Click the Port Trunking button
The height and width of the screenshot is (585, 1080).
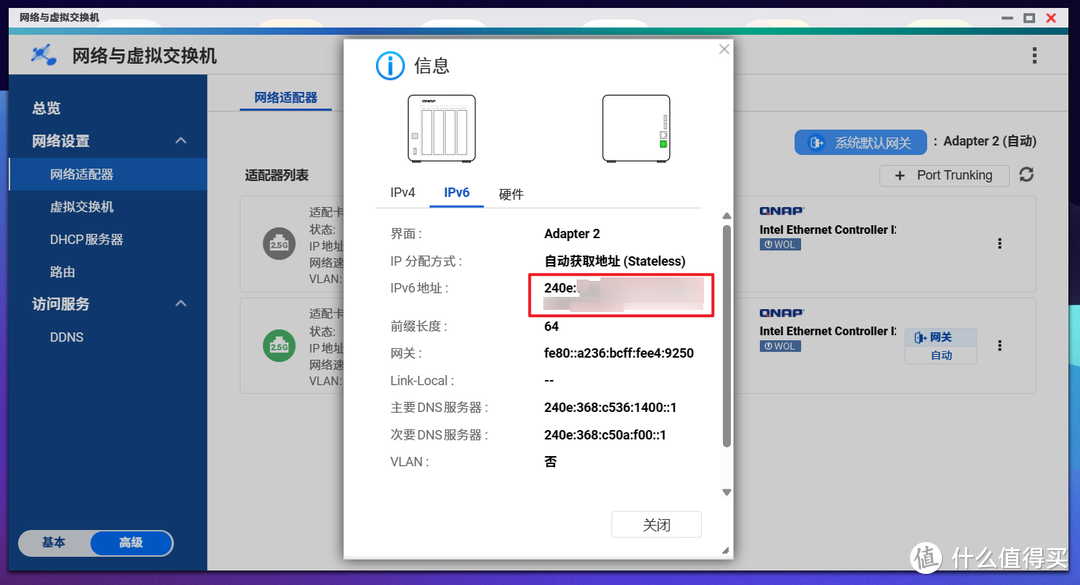[944, 176]
